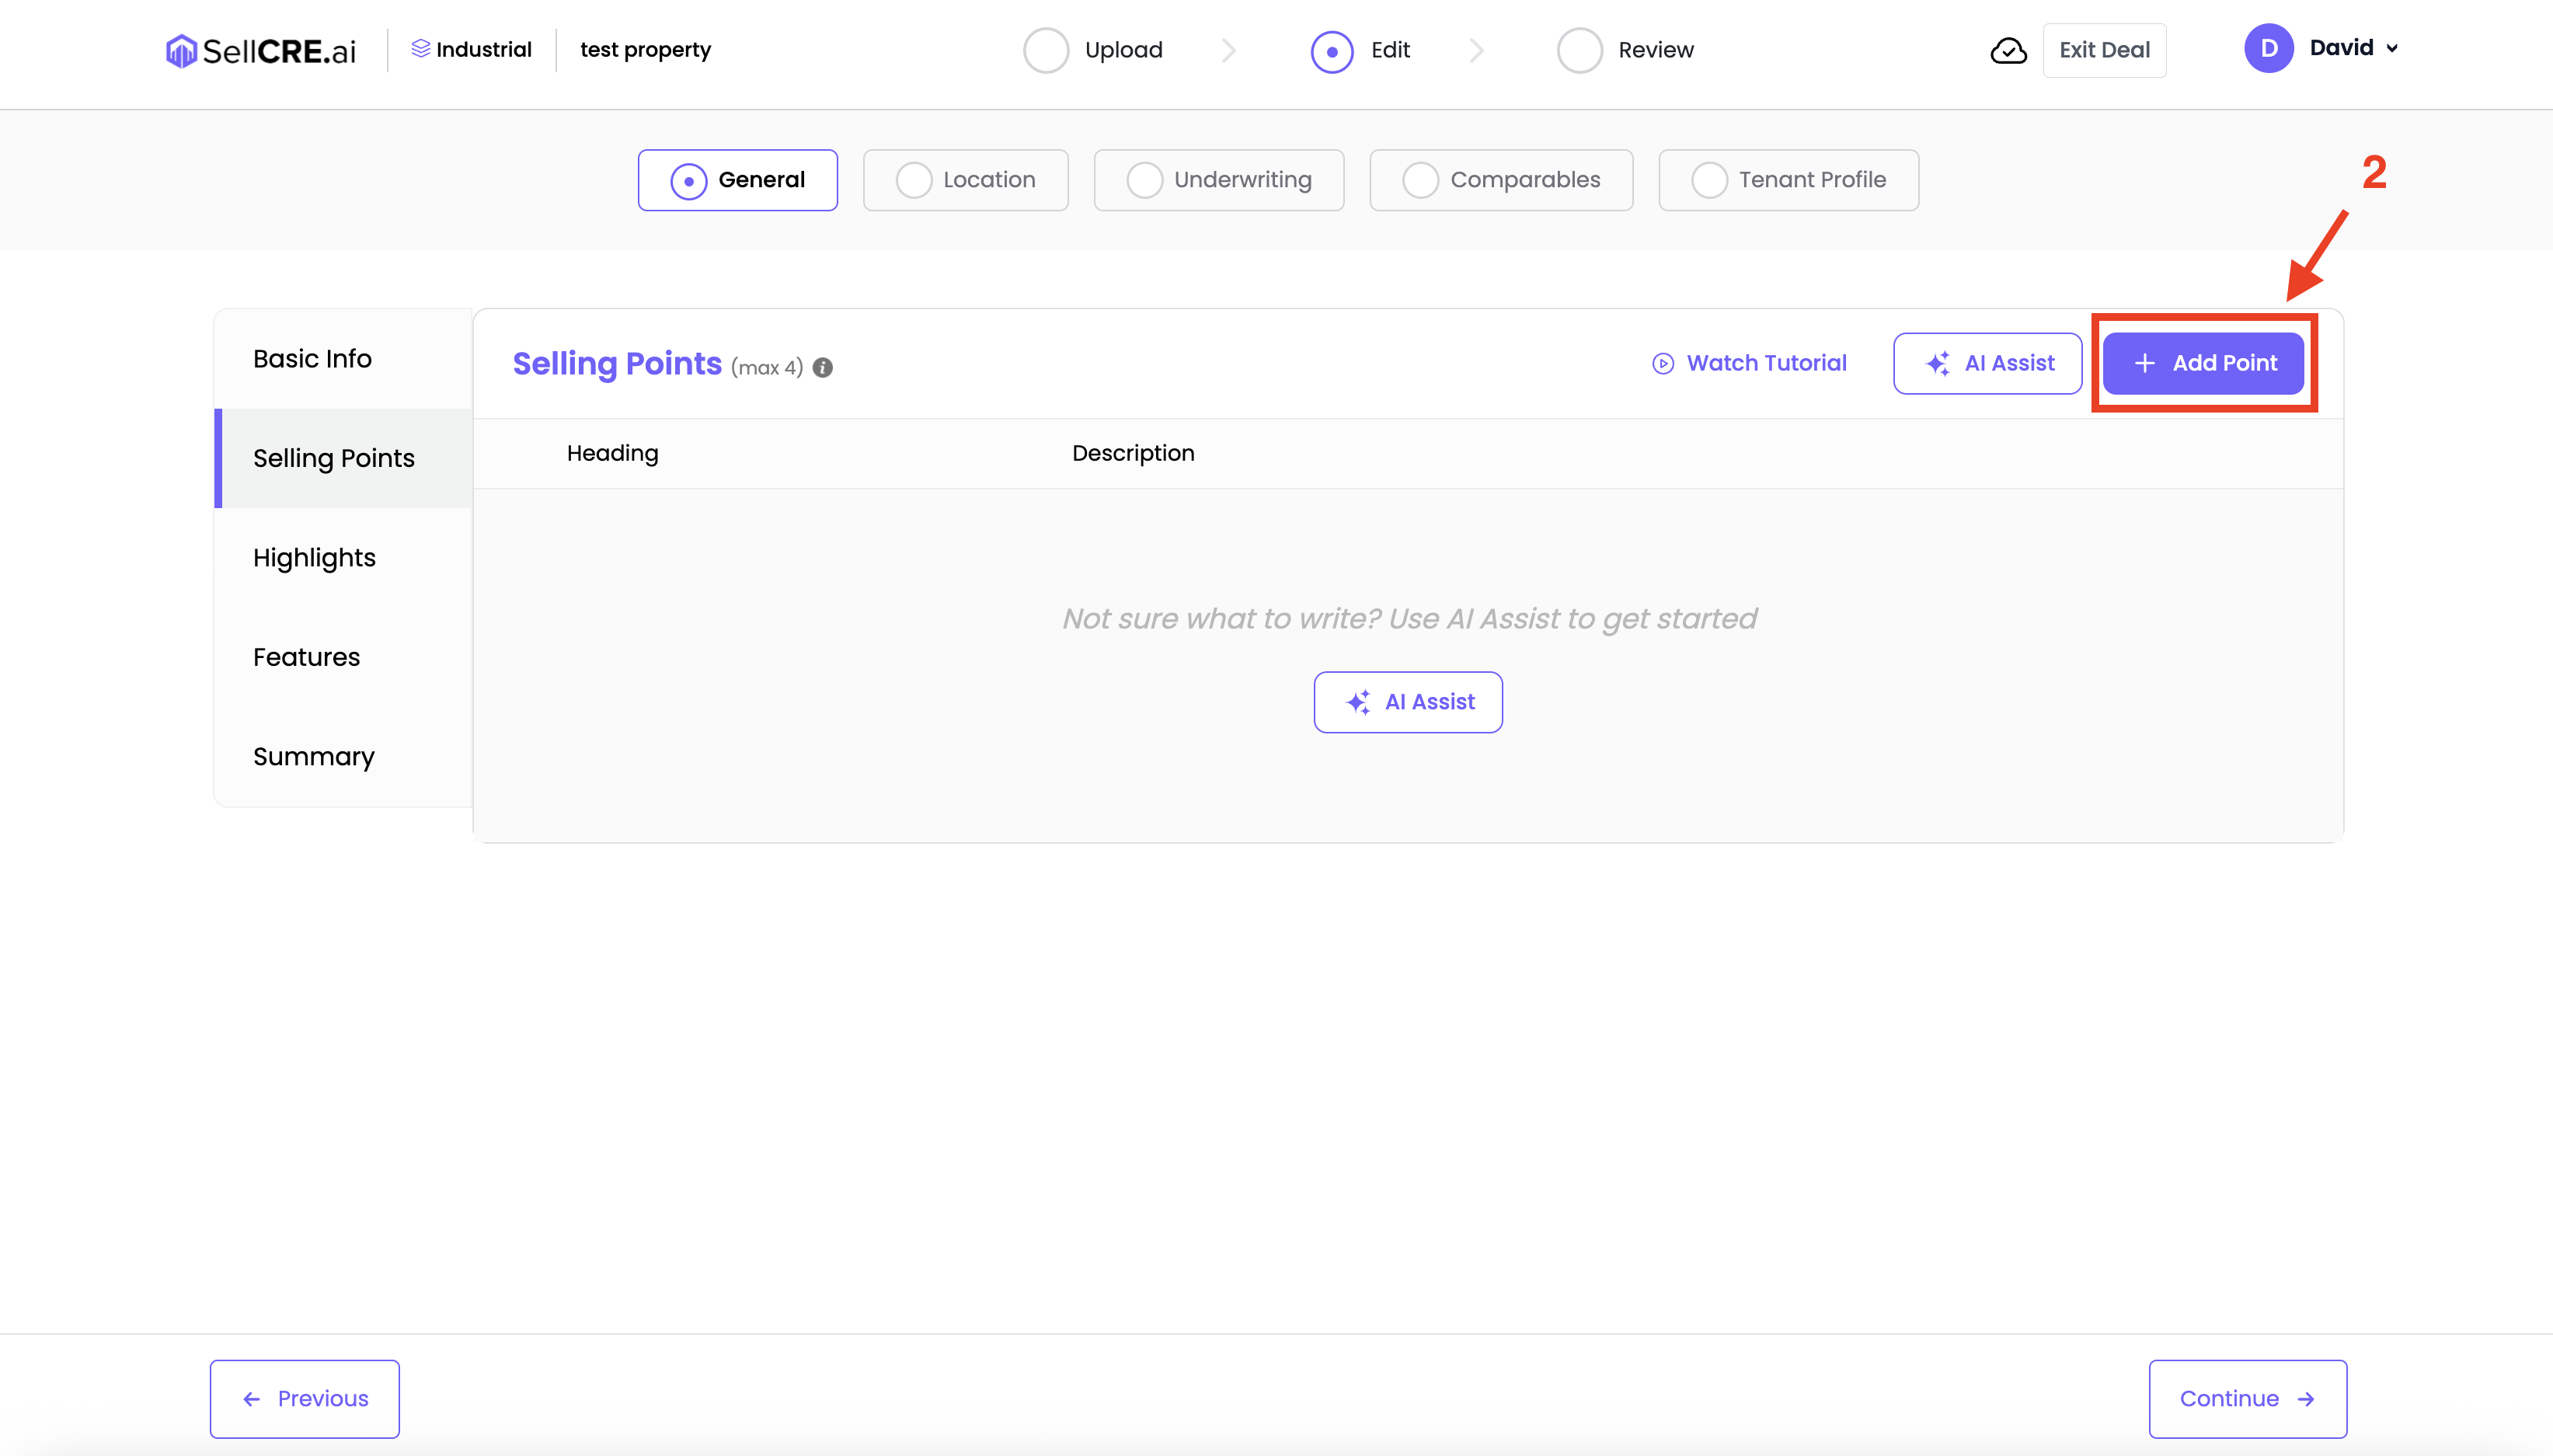The width and height of the screenshot is (2553, 1456).
Task: Open the Highlights sidebar section
Action: (x=314, y=558)
